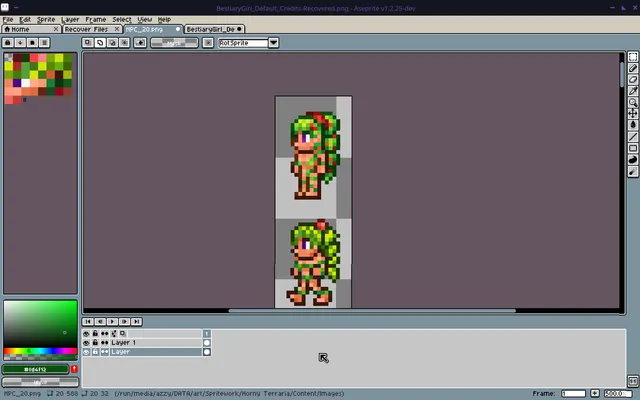
Task: Click the new frame plus button
Action: 595,393
